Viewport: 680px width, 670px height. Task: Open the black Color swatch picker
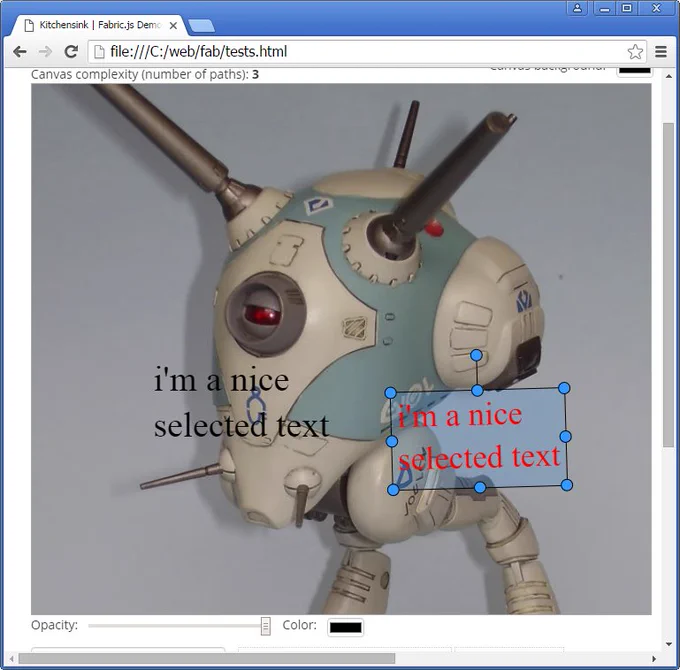pyautogui.click(x=345, y=627)
